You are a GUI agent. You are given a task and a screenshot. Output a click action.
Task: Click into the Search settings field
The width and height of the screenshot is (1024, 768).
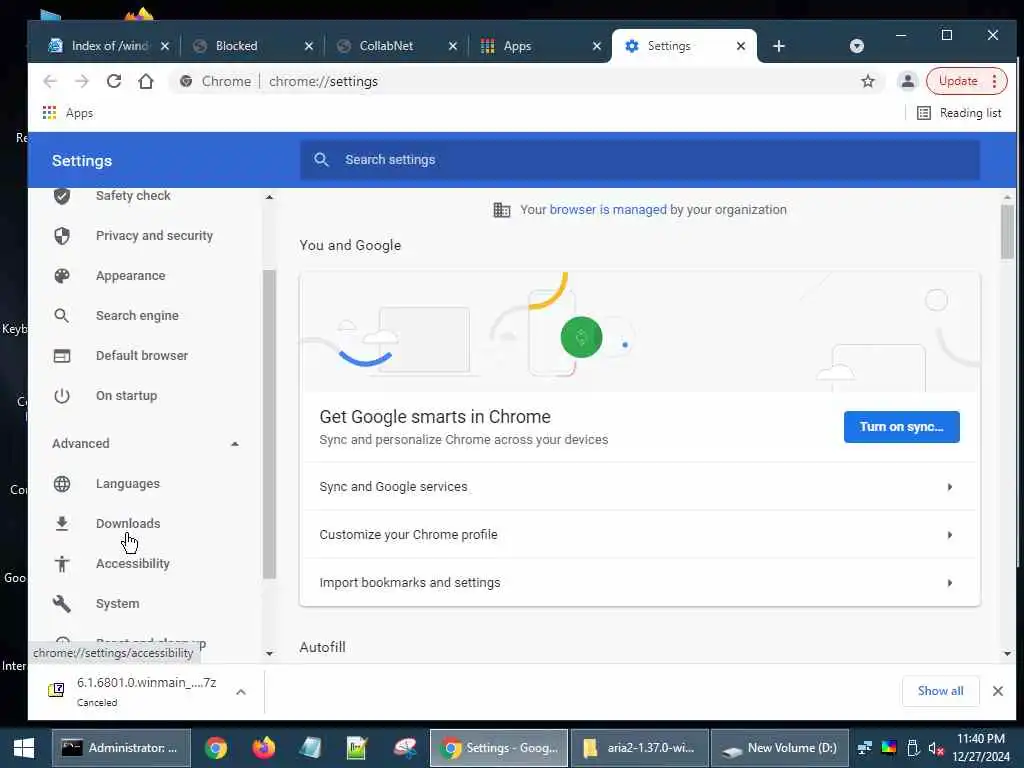point(640,159)
